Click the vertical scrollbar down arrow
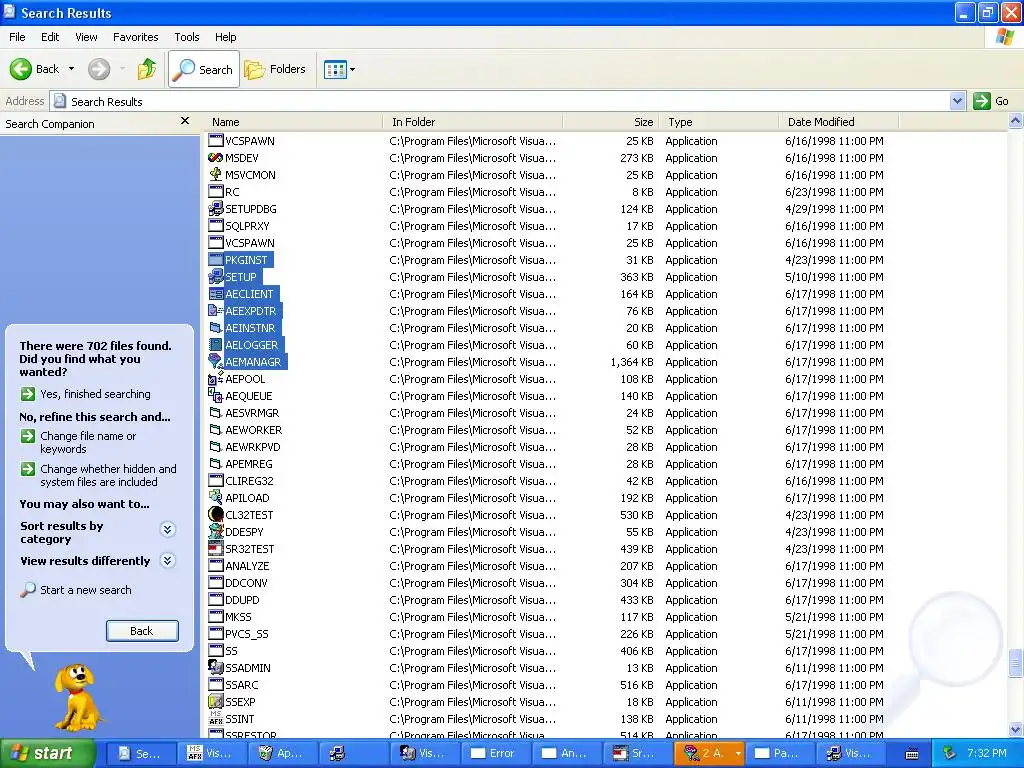The height and width of the screenshot is (768, 1024). click(1015, 729)
